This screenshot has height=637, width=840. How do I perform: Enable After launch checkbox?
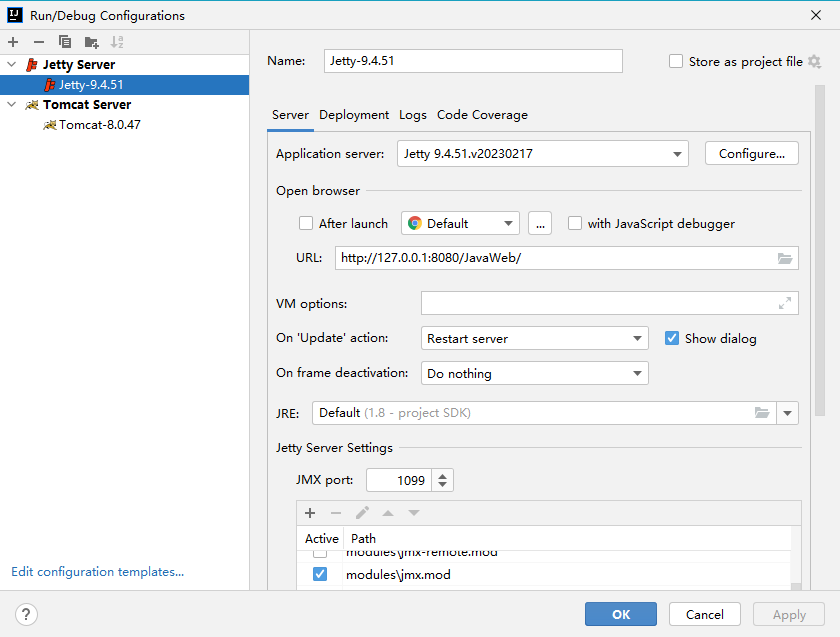306,223
